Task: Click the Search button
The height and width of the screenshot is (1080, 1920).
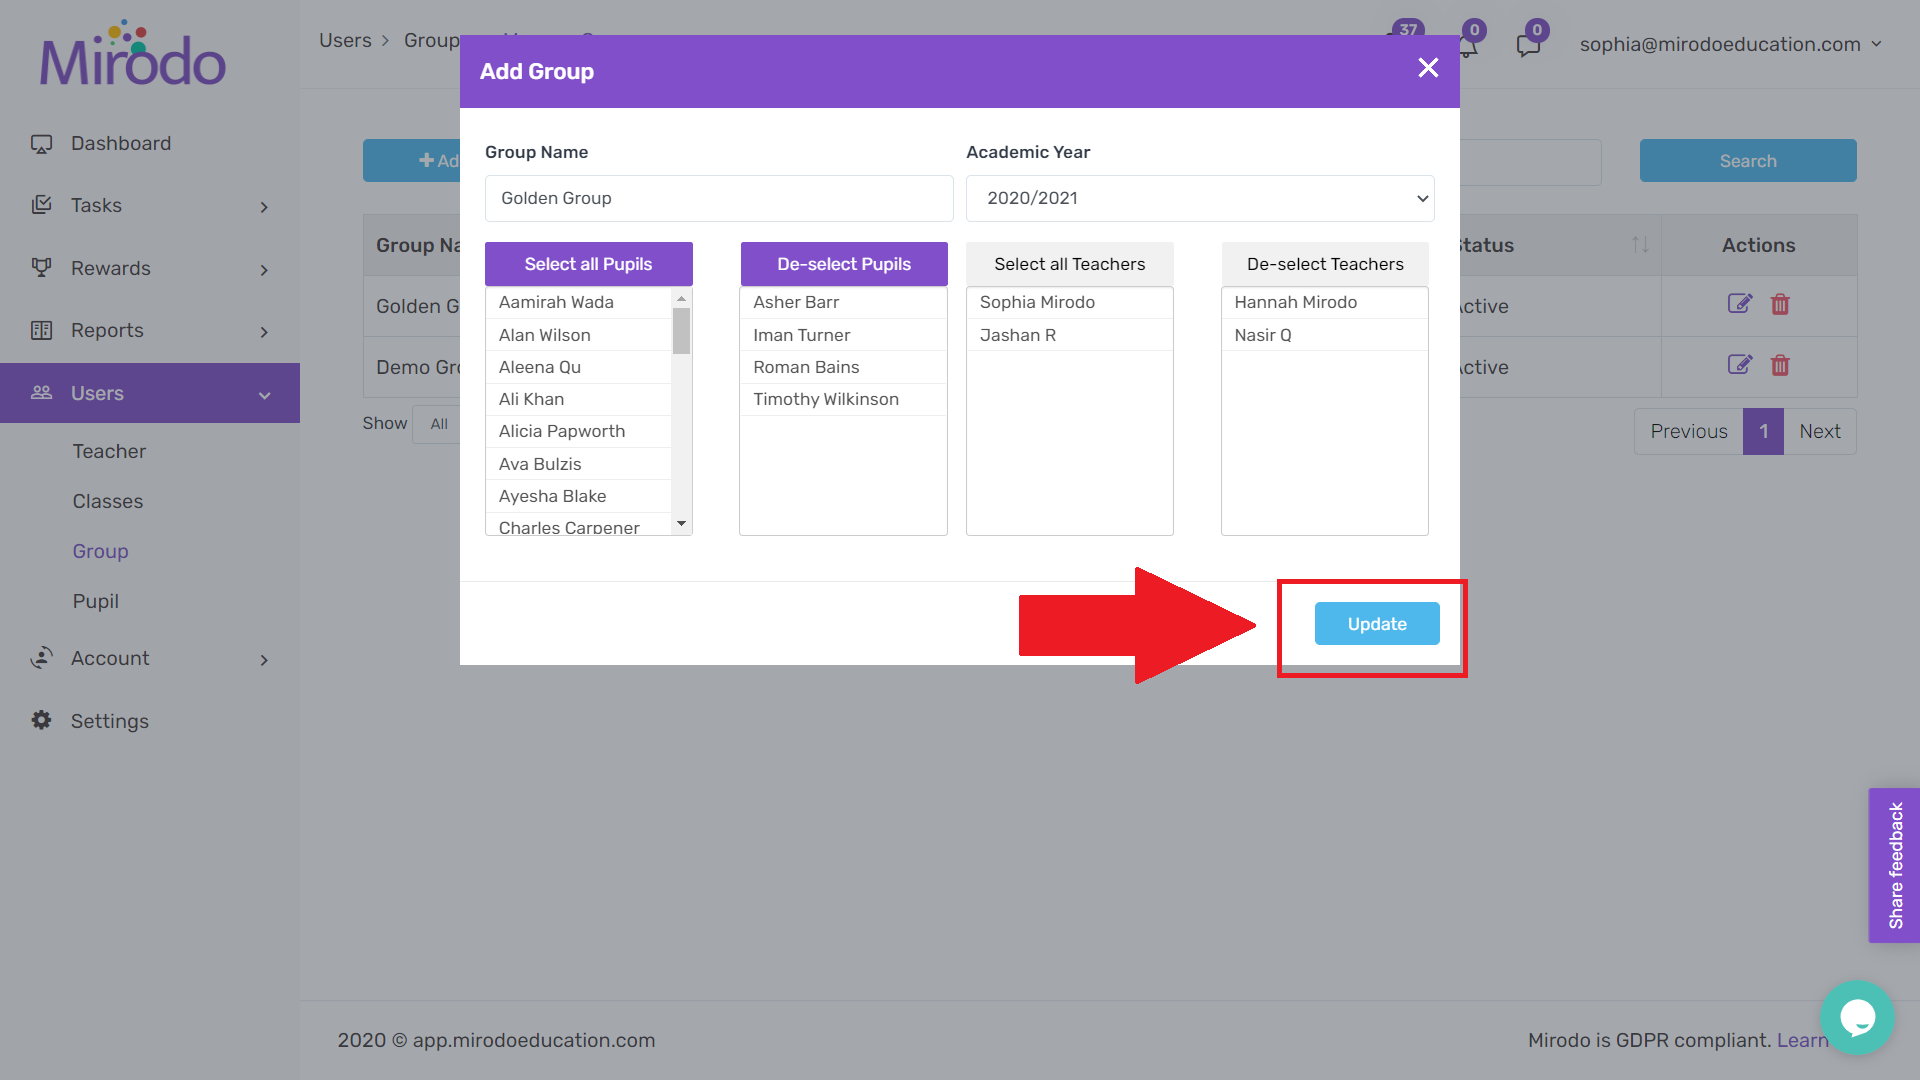Action: tap(1748, 161)
